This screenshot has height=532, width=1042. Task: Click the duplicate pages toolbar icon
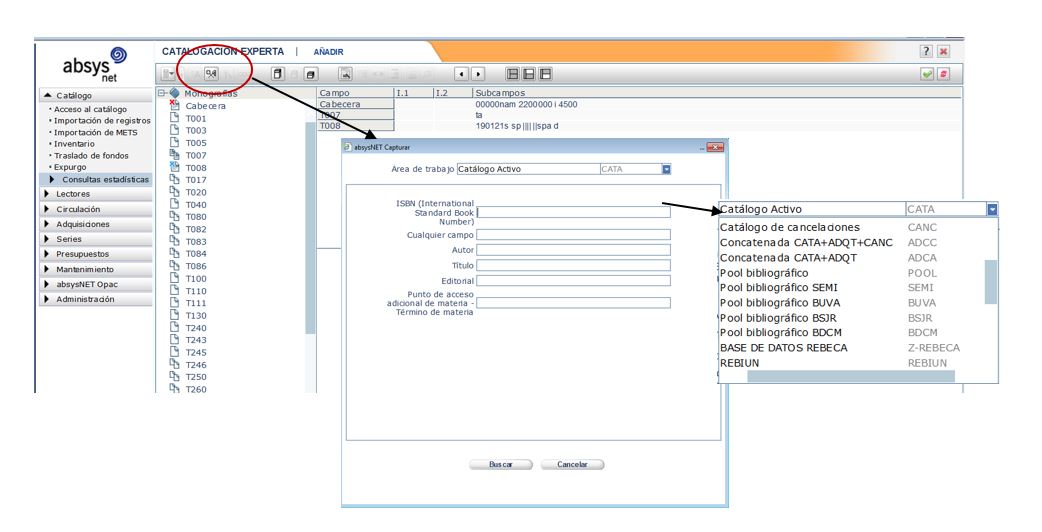pyautogui.click(x=311, y=74)
